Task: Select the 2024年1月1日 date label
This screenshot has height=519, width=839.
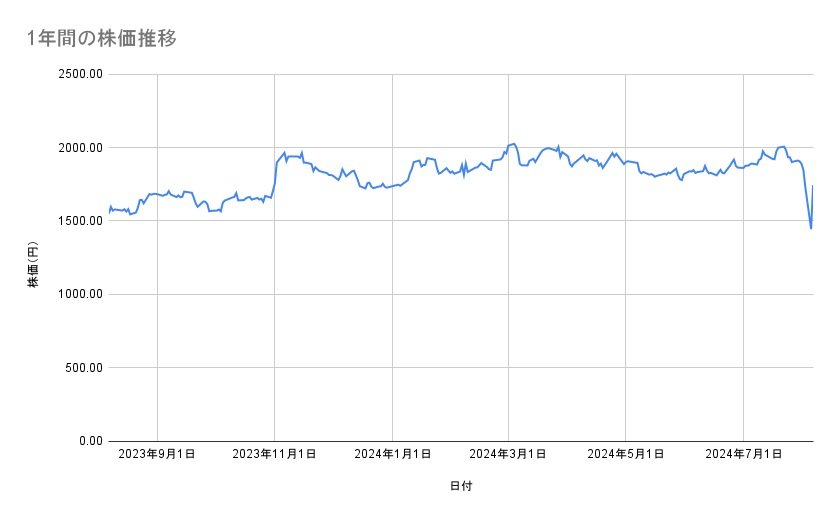Action: [392, 455]
